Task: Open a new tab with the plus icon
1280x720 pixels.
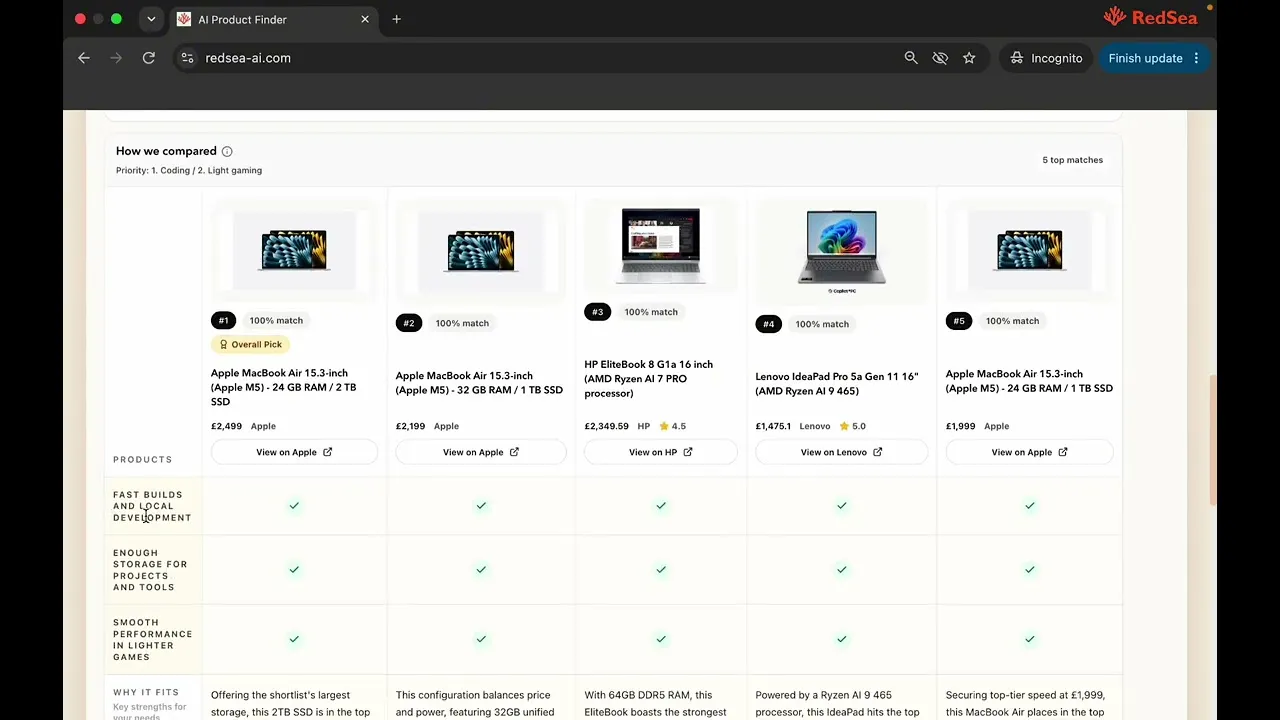Action: click(x=397, y=19)
